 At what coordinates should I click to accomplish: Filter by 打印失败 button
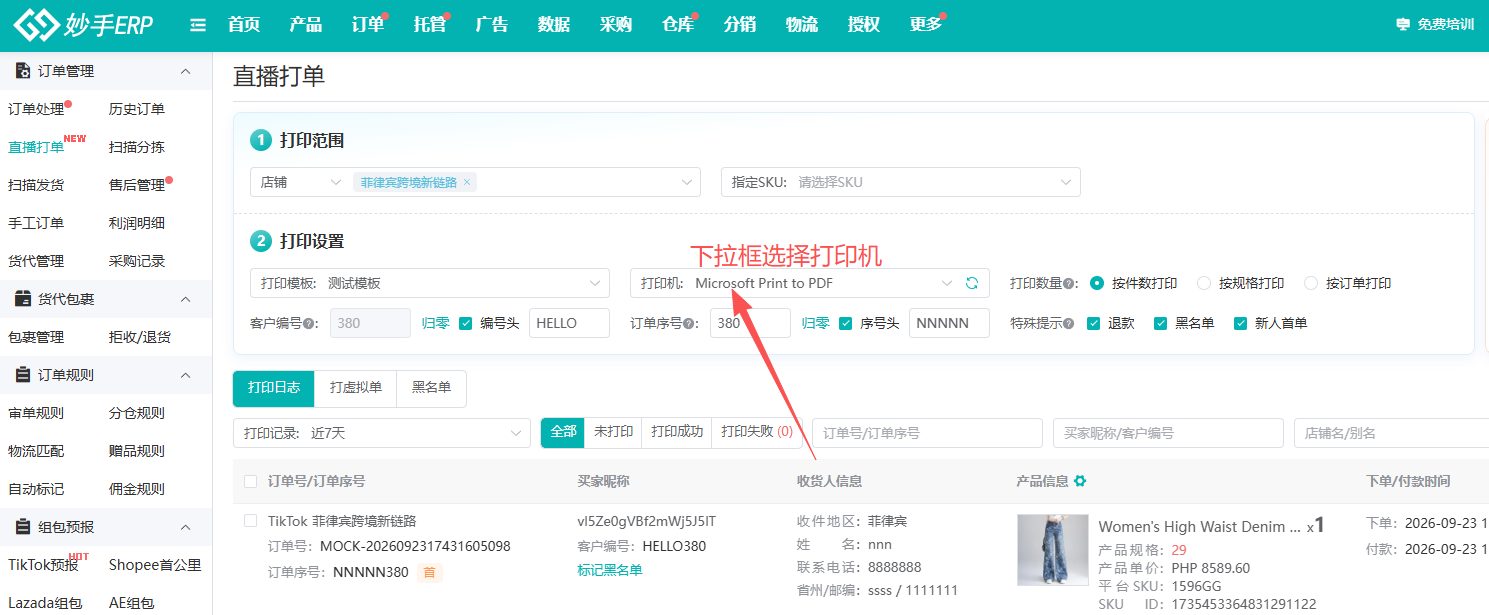tap(757, 432)
